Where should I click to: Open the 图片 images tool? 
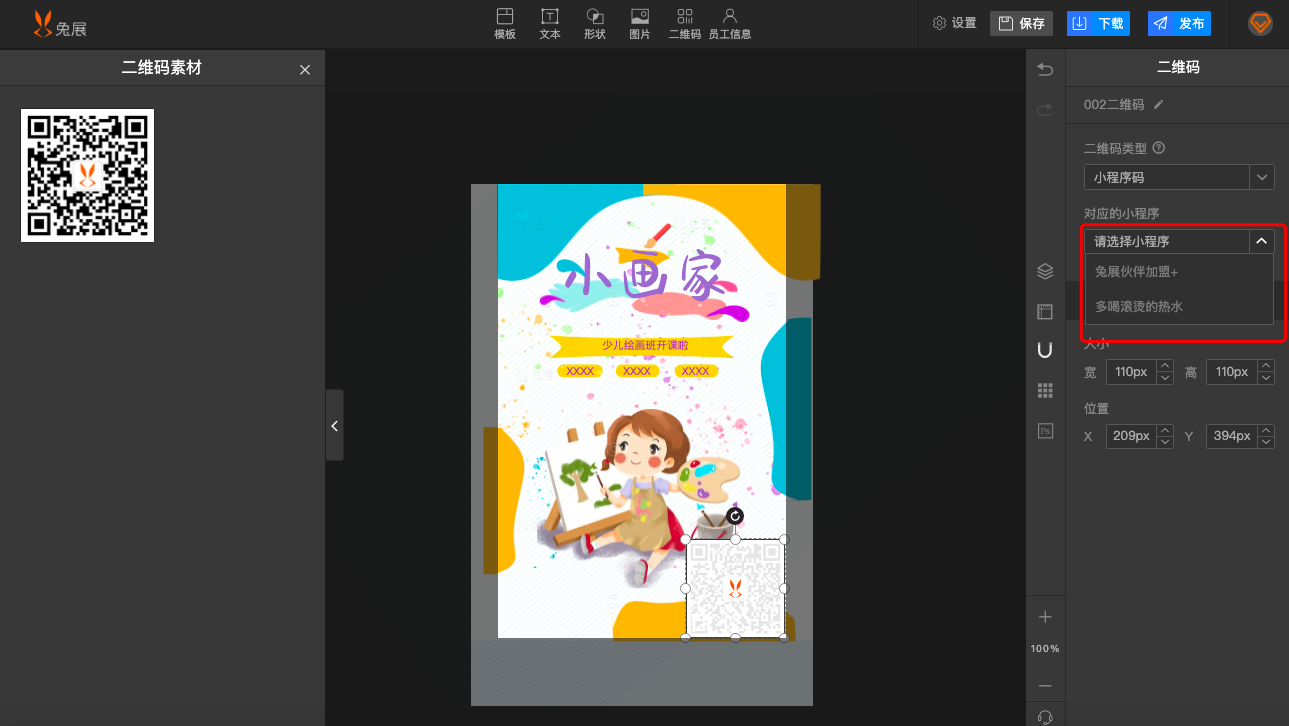[640, 24]
